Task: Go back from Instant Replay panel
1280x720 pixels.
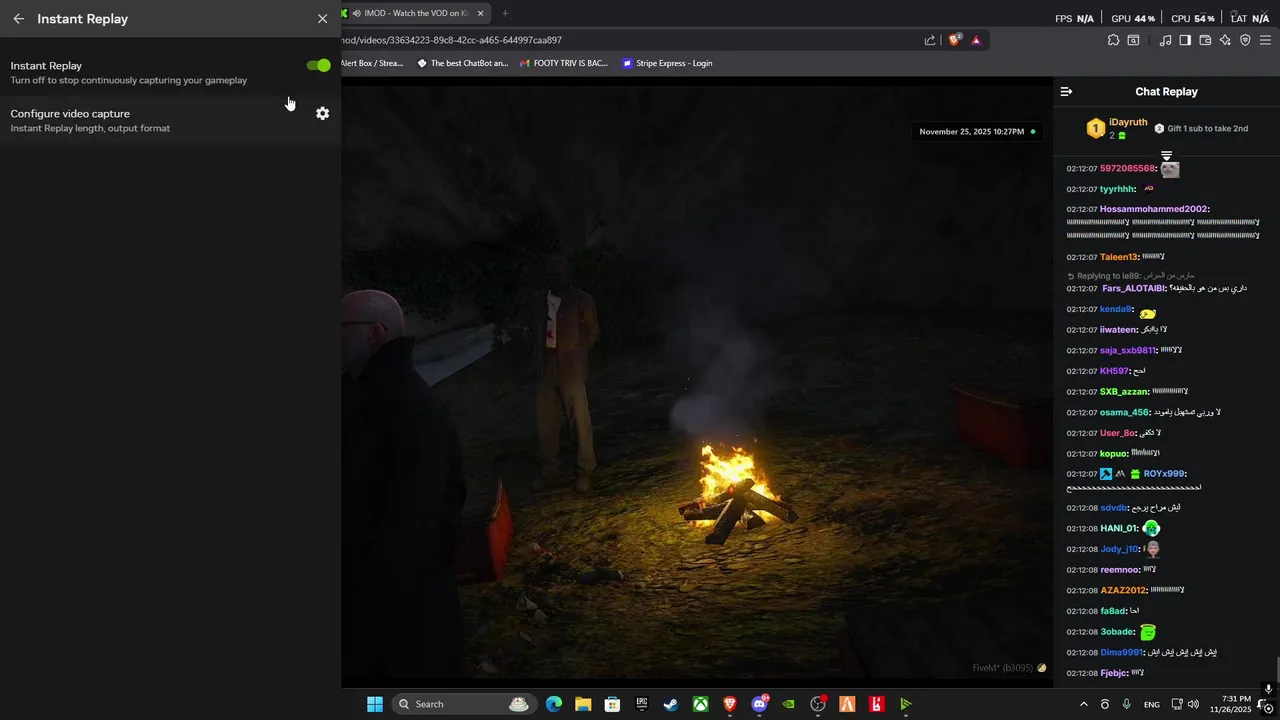Action: pos(18,18)
